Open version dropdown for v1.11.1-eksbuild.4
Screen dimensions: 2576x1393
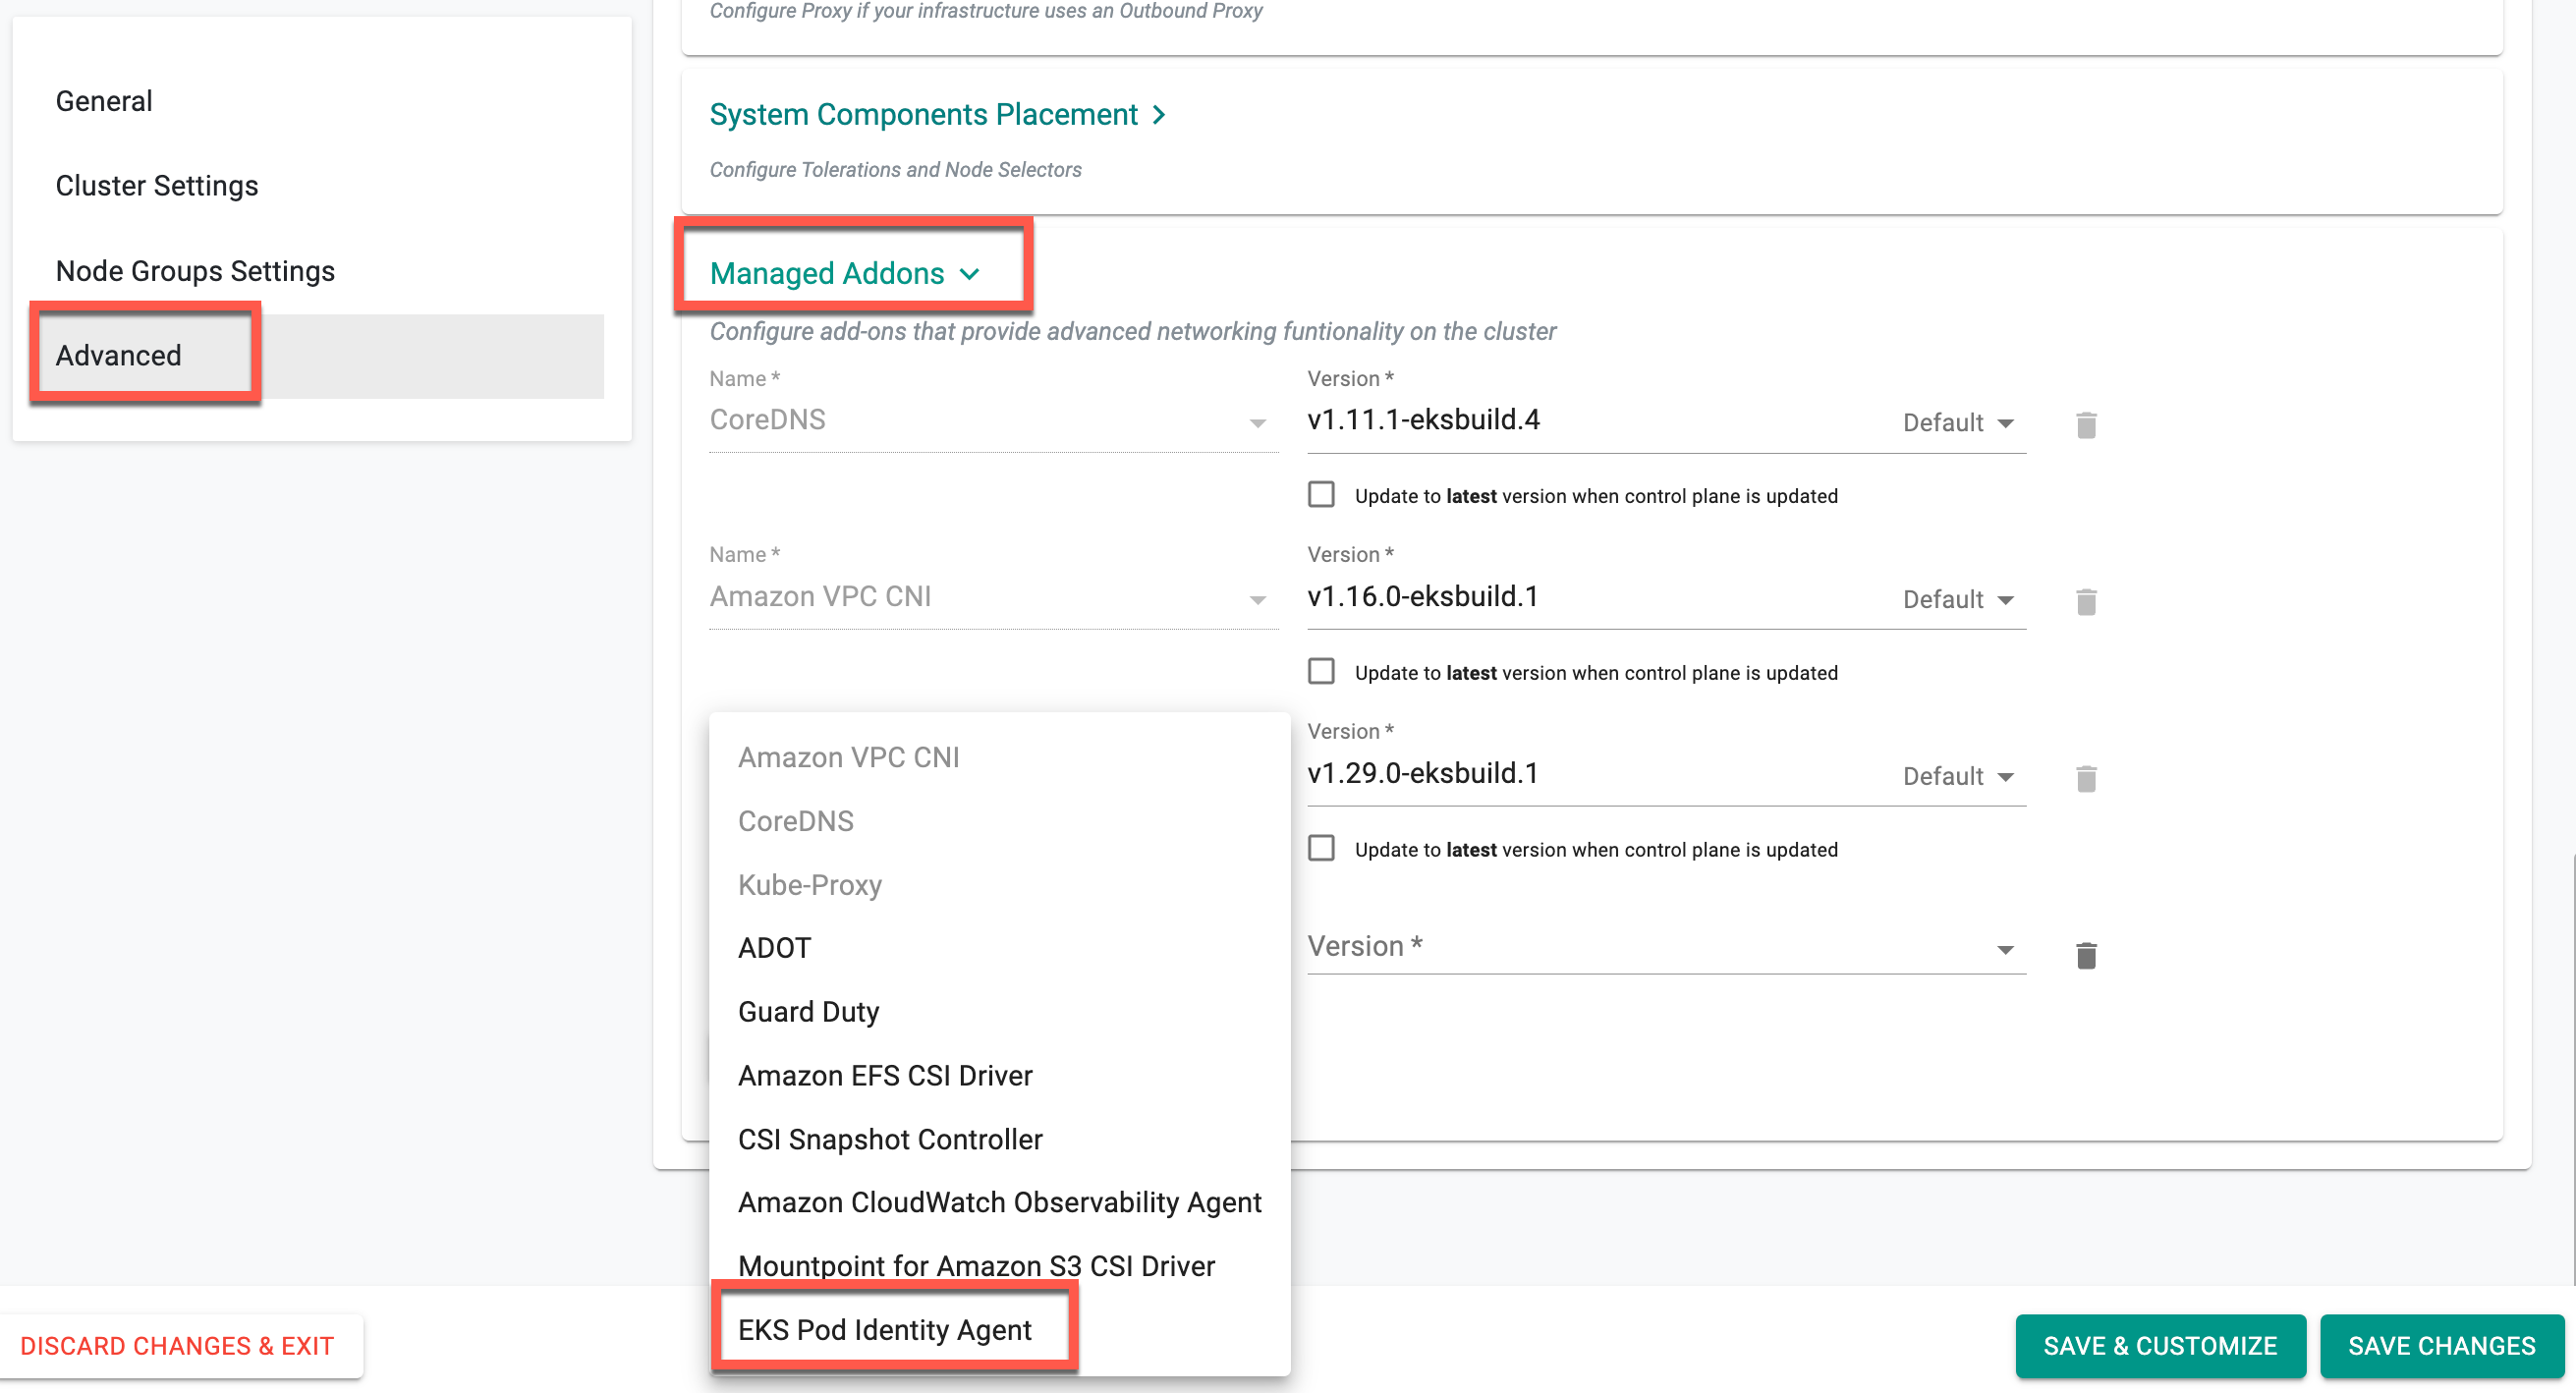1958,423
